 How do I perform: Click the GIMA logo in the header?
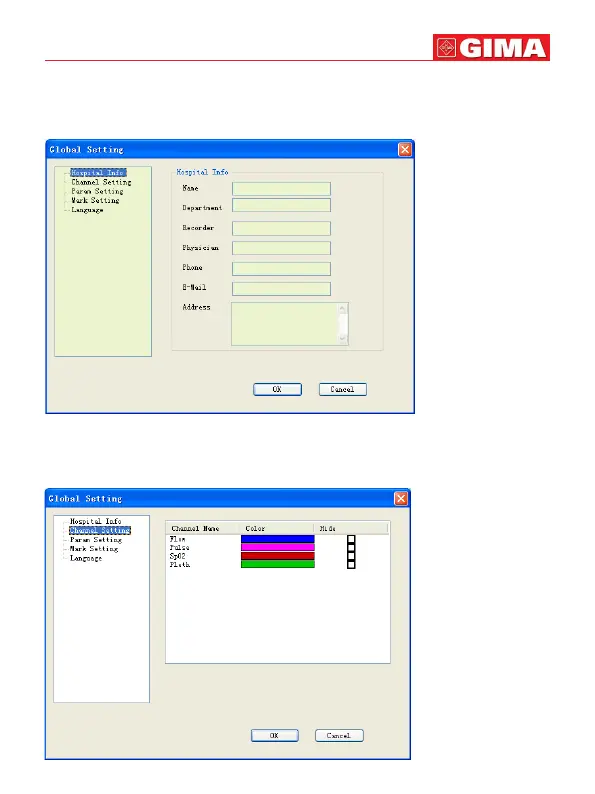coord(491,48)
